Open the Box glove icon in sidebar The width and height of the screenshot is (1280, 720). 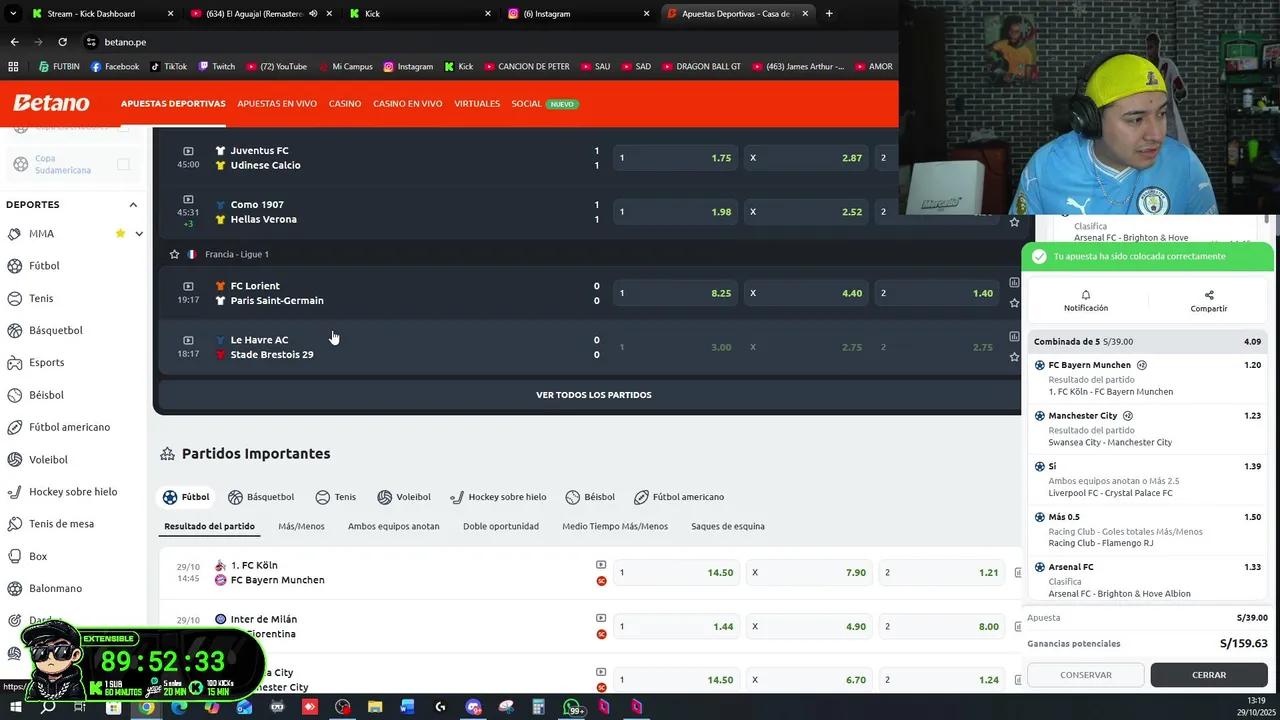coord(14,556)
